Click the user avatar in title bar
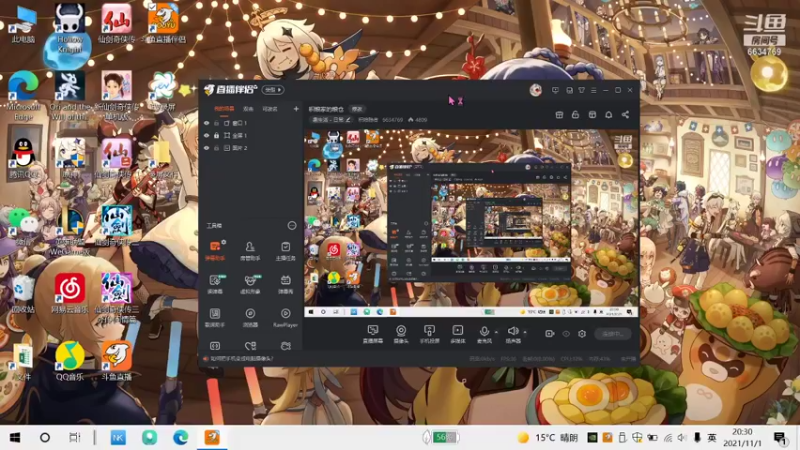This screenshot has width=800, height=450. [x=535, y=90]
